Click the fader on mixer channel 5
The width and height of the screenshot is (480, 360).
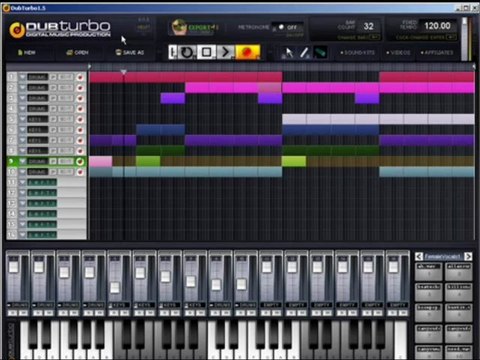click(x=115, y=287)
